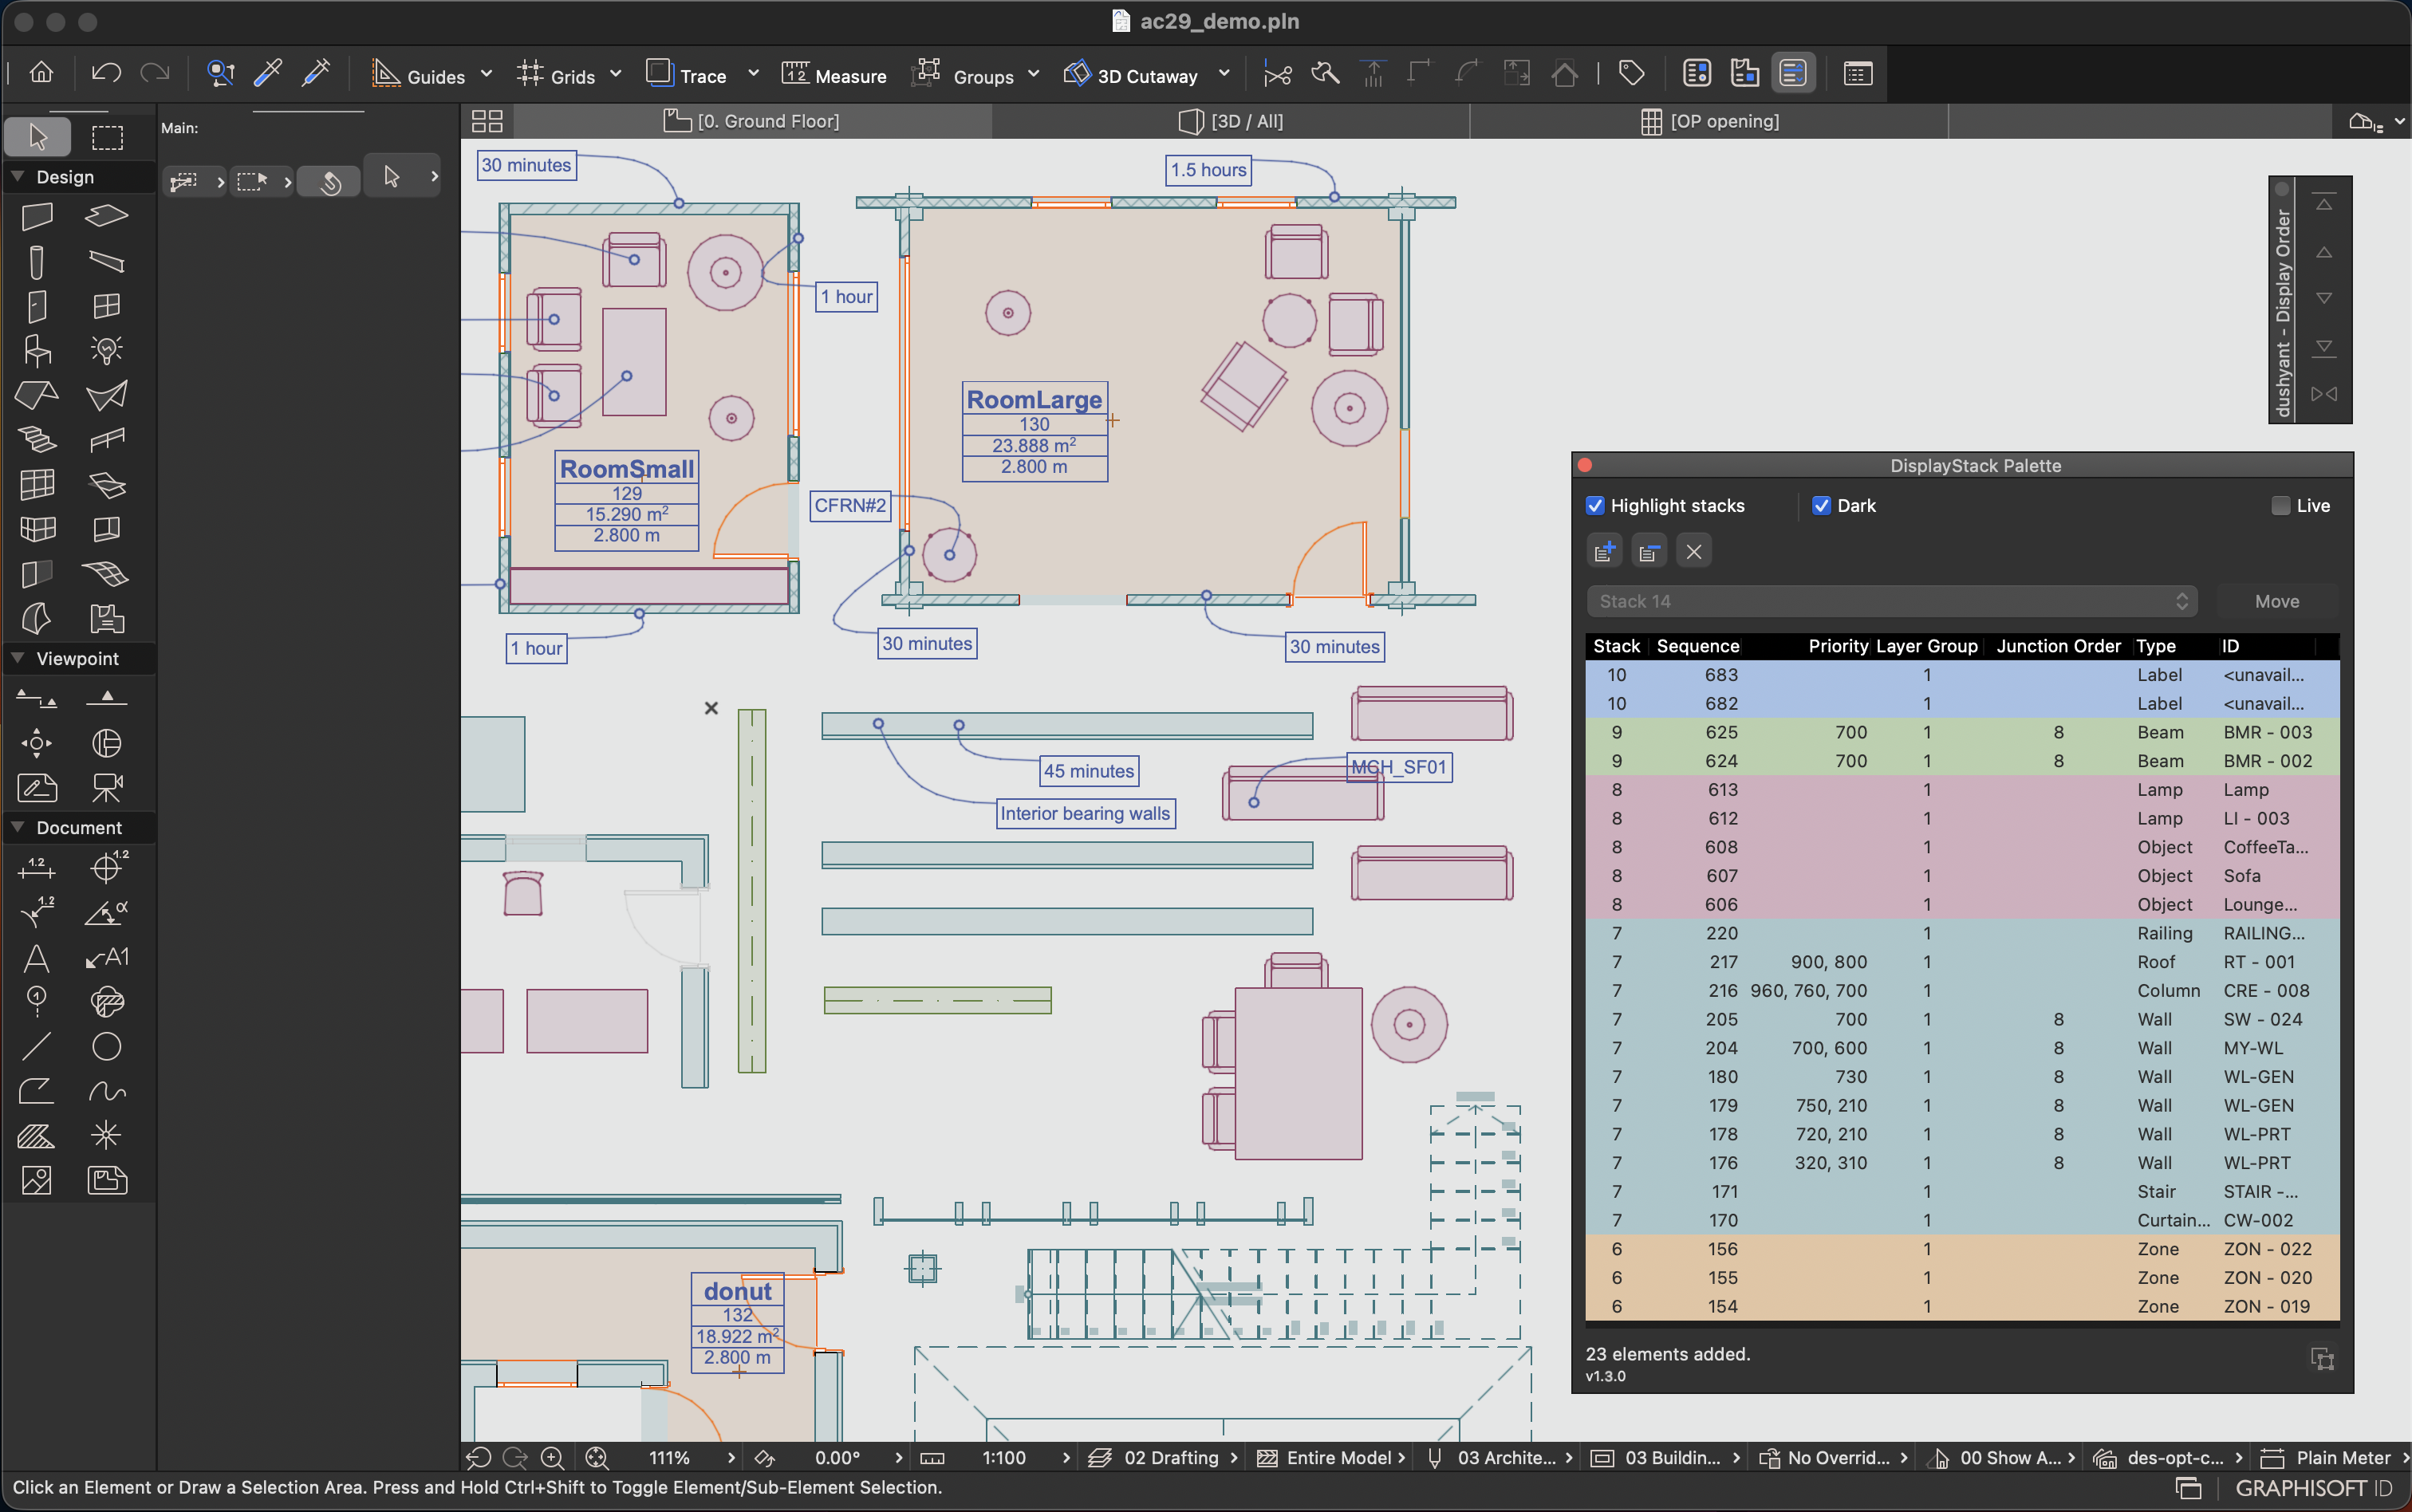Viewport: 2412px width, 1512px height.
Task: Select the Stair tool in Design
Action: coord(37,439)
